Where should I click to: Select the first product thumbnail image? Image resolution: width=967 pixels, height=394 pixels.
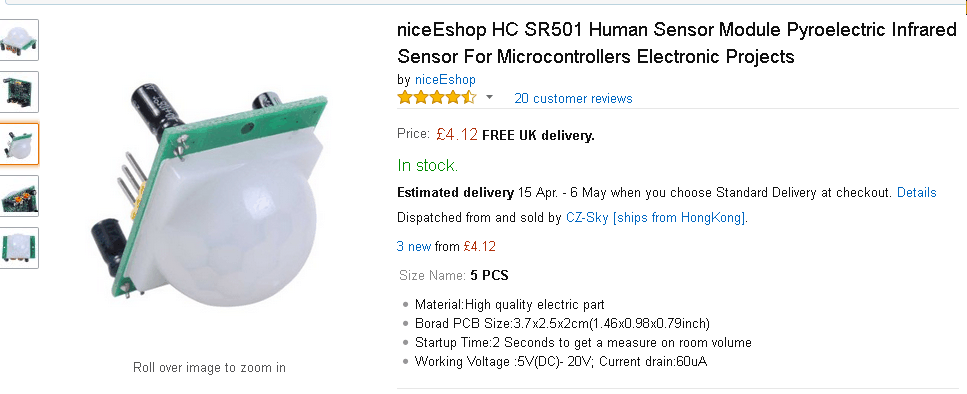19,40
